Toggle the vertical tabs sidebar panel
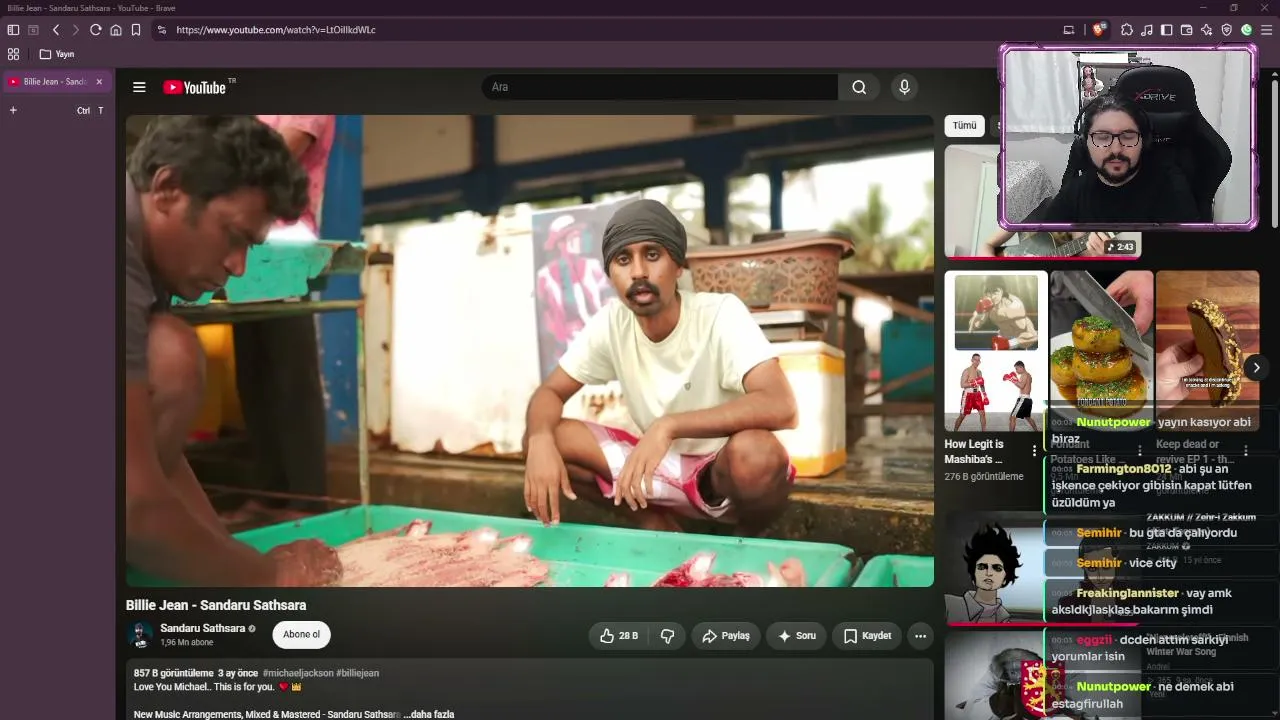 click(x=13, y=30)
